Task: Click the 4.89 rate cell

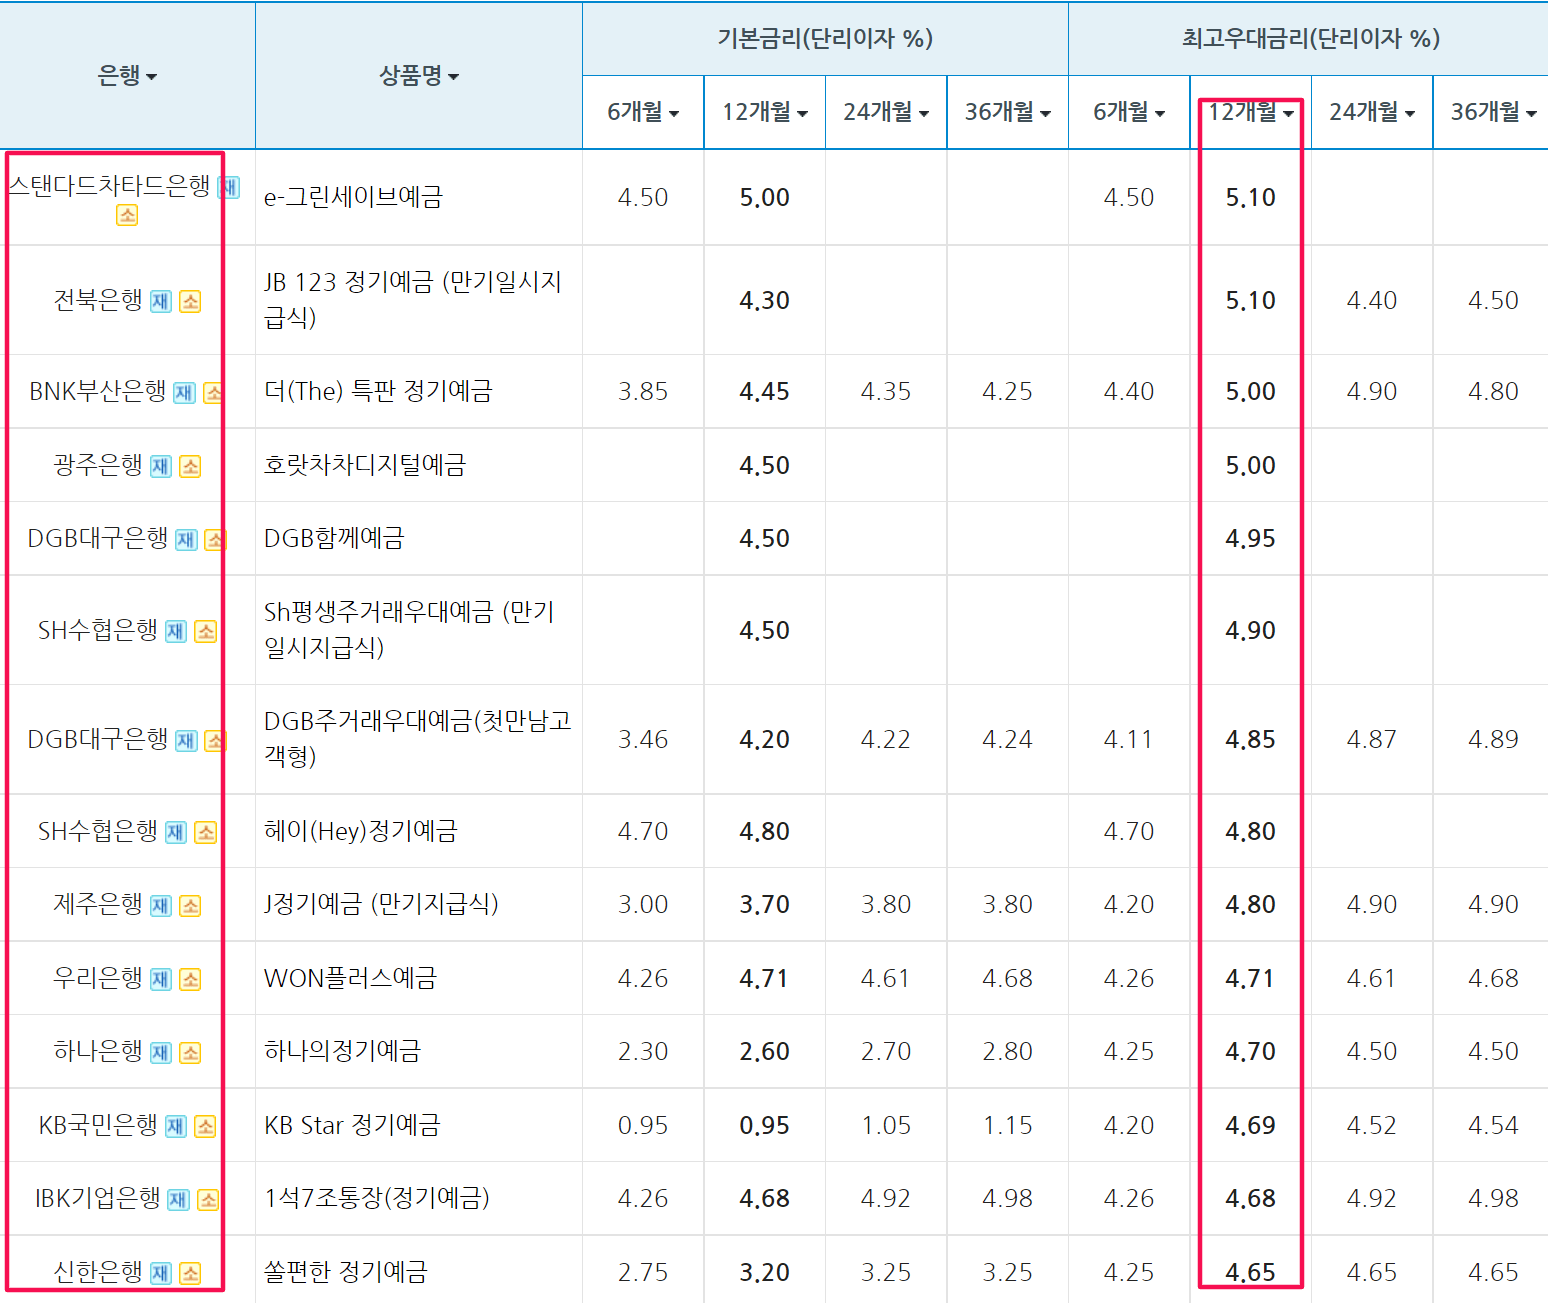Action: pyautogui.click(x=1494, y=740)
